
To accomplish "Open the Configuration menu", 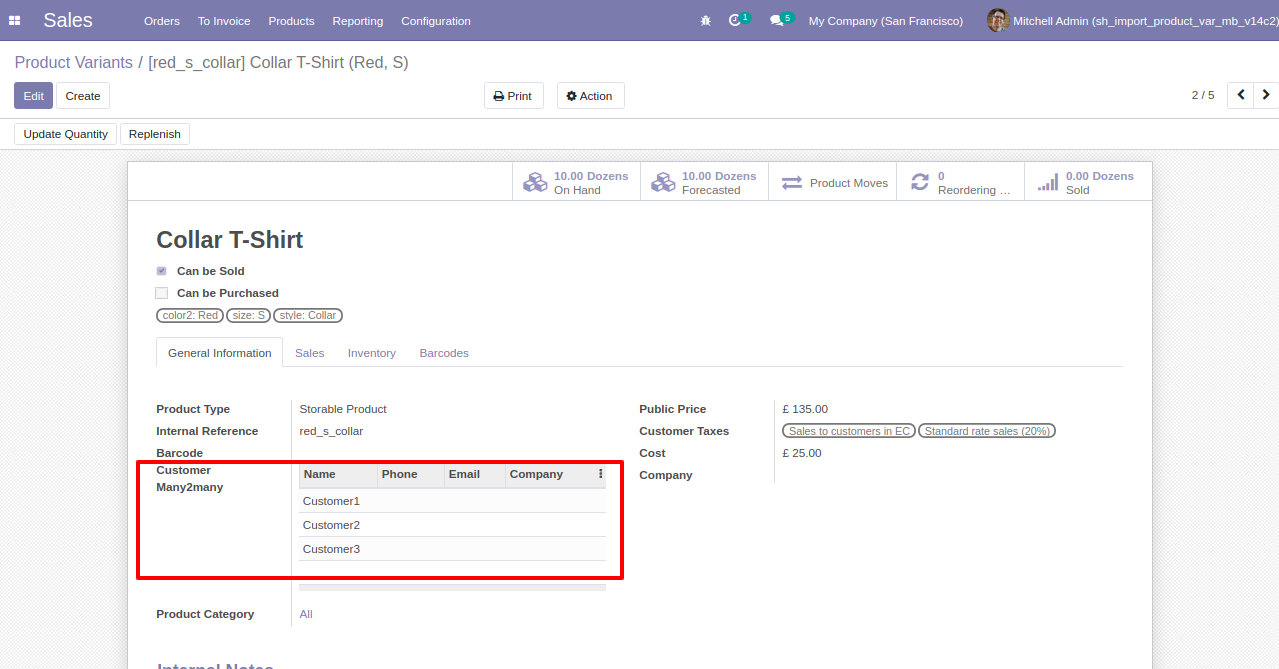I will pyautogui.click(x=436, y=21).
